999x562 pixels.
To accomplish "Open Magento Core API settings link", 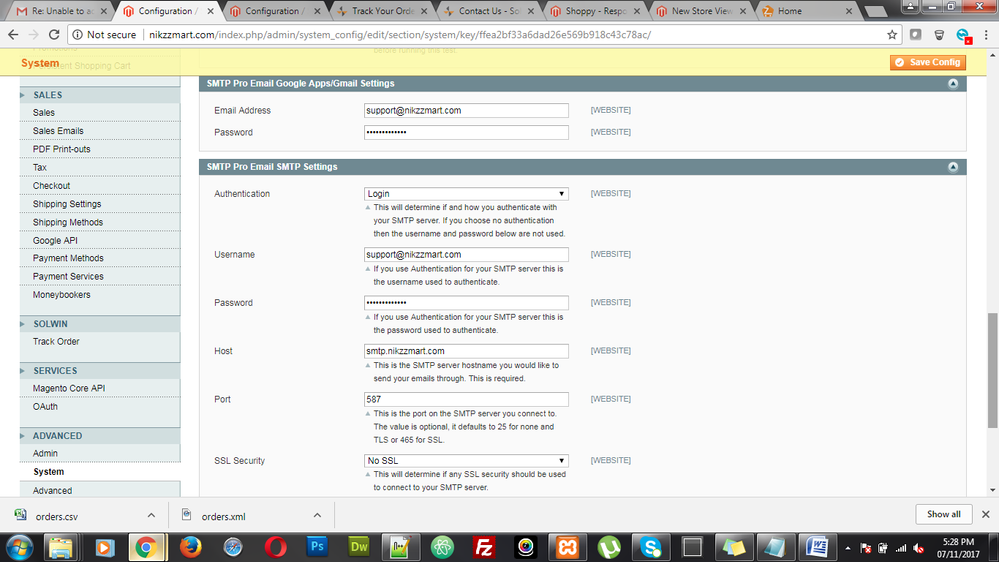I will coord(69,388).
